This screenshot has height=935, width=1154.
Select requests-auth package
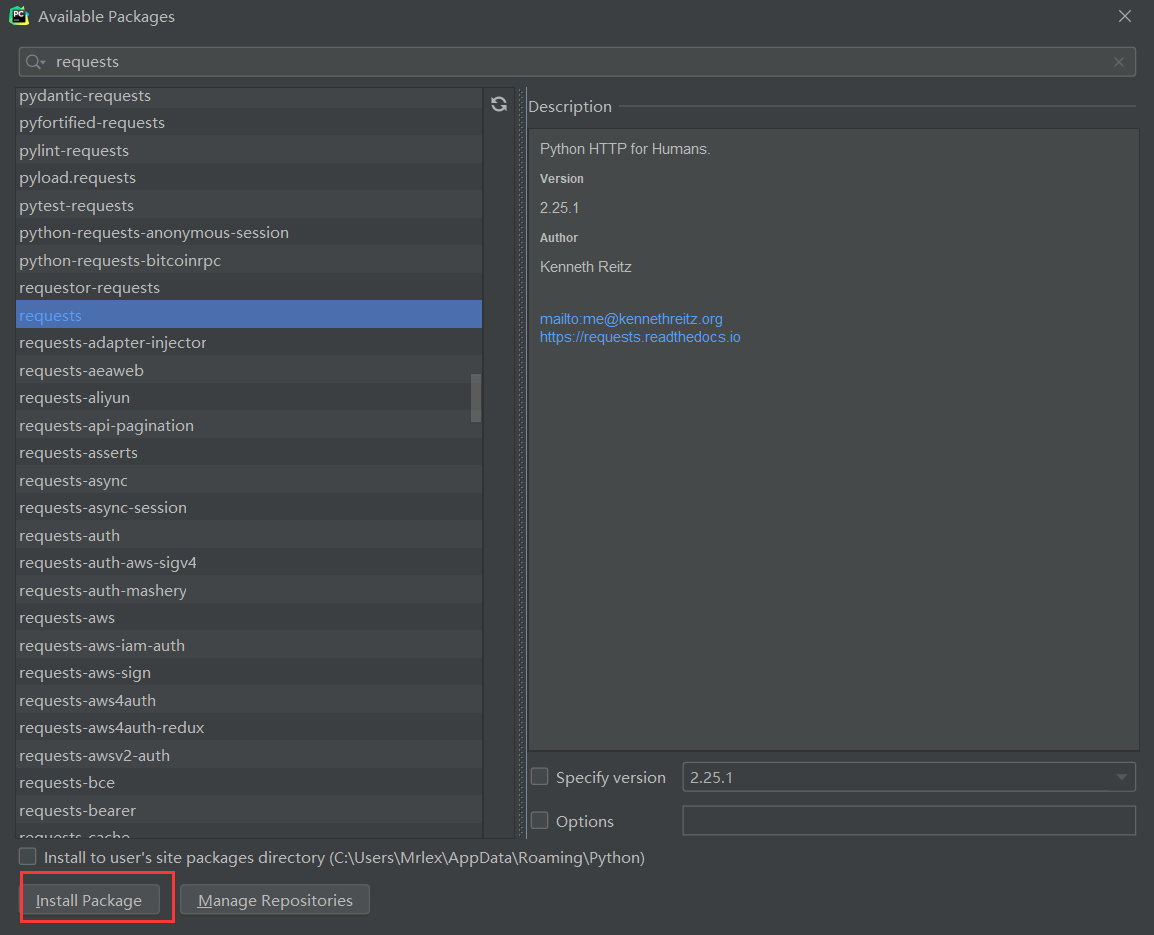(249, 535)
